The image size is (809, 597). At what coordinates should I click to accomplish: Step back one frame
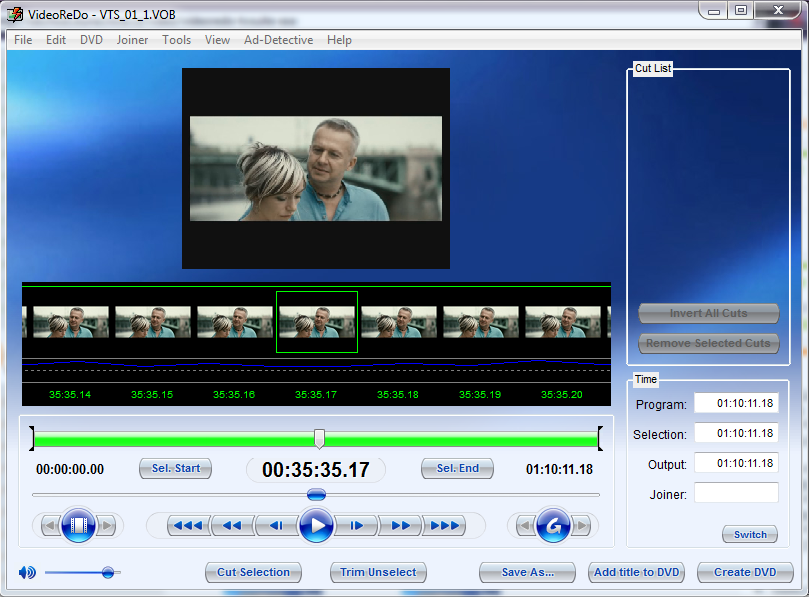(274, 525)
